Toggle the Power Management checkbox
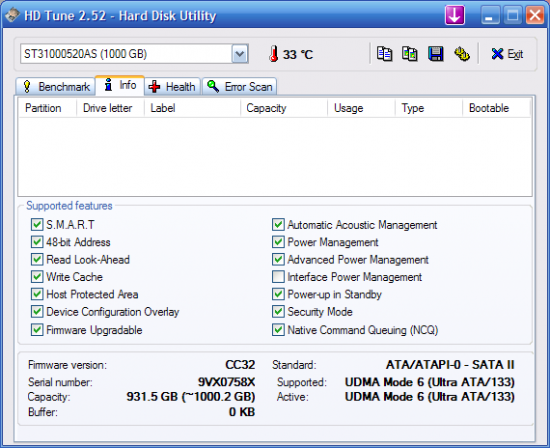Image resolution: width=550 pixels, height=448 pixels. (x=278, y=242)
